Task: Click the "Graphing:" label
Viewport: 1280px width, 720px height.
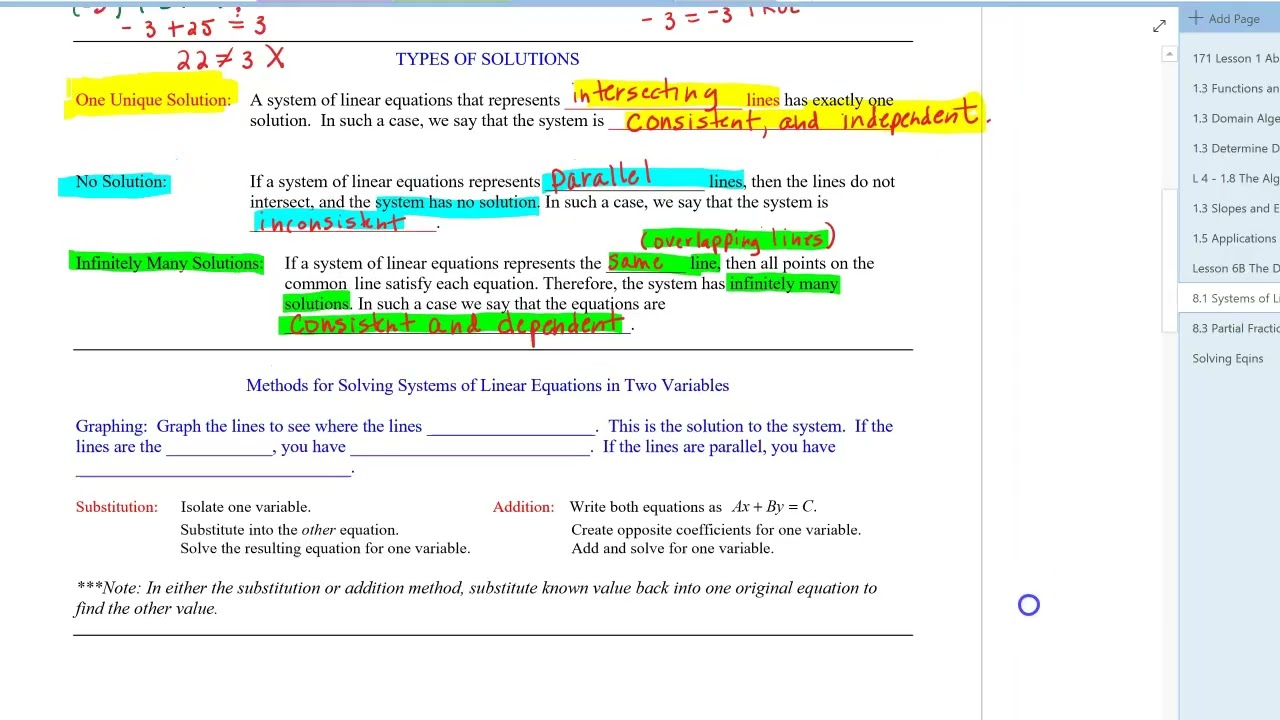Action: 112,426
